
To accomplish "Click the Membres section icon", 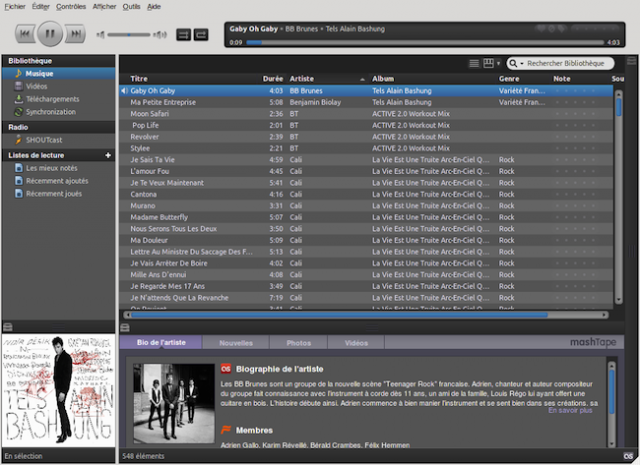I will click(226, 429).
